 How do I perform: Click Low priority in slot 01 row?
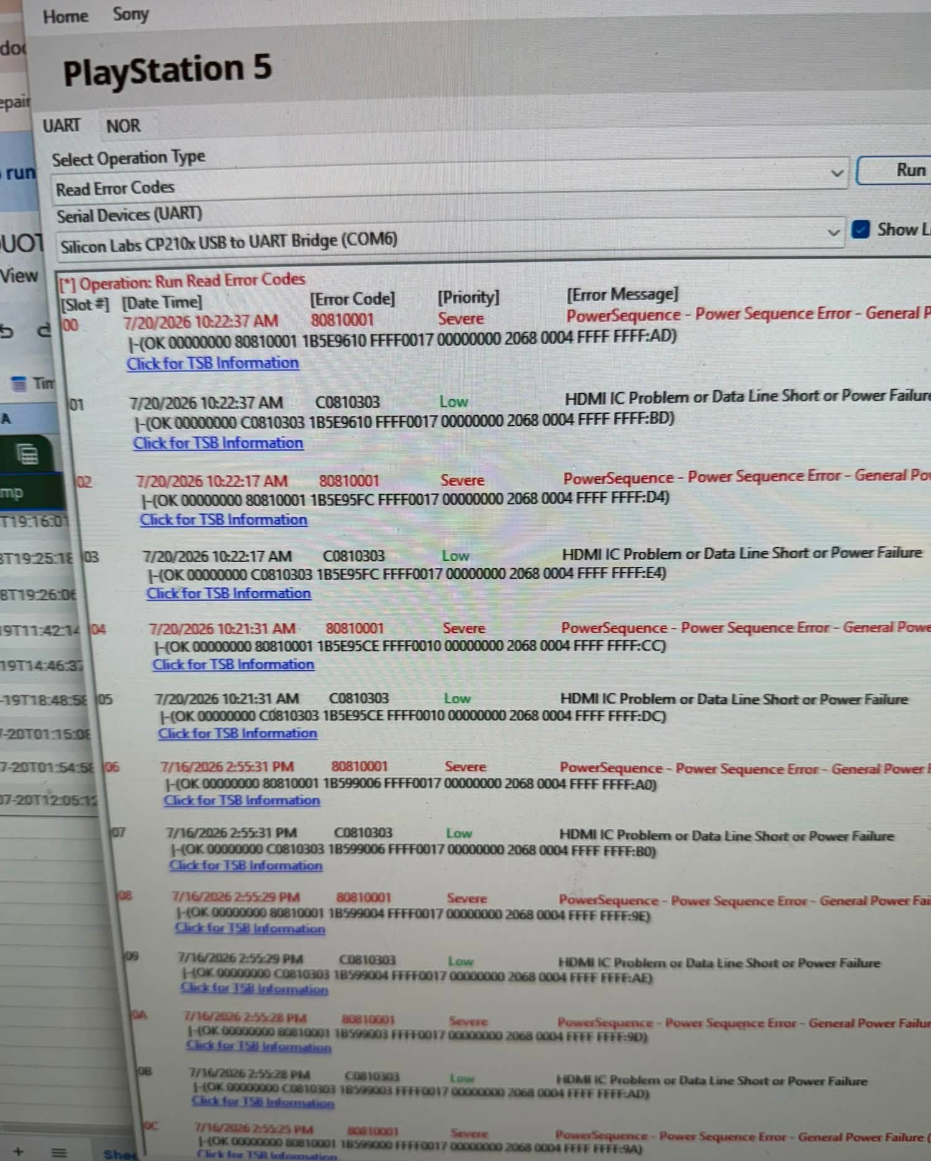click(453, 401)
